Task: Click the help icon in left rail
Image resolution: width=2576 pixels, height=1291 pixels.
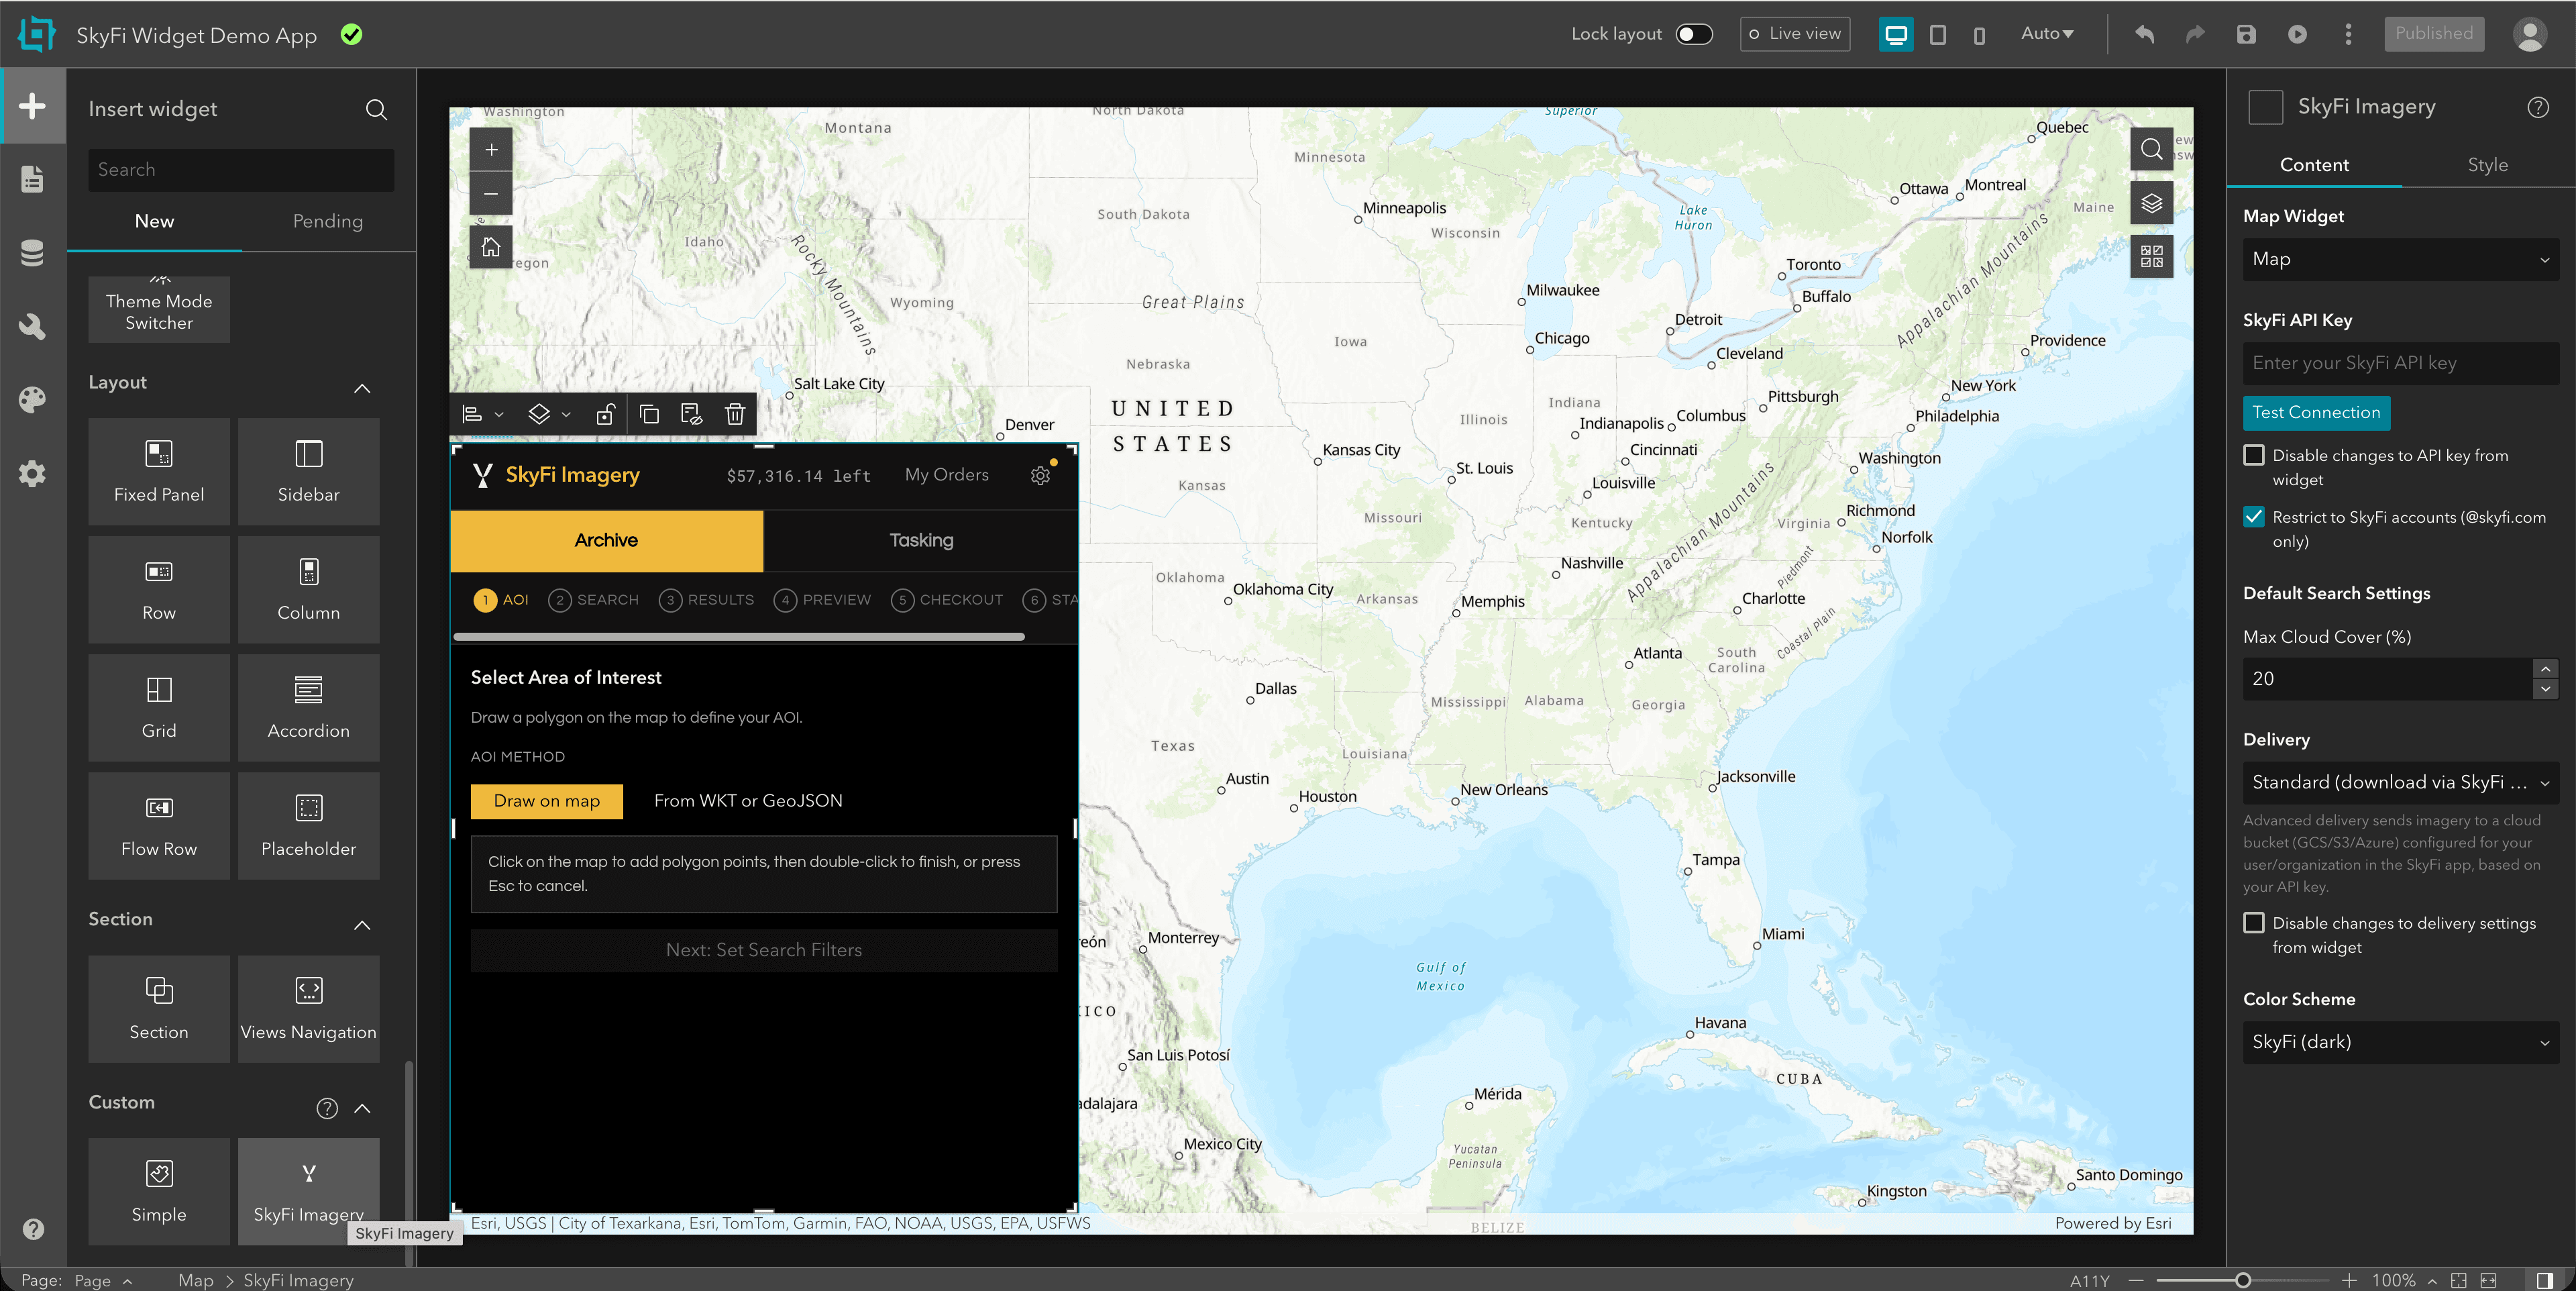Action: [33, 1229]
